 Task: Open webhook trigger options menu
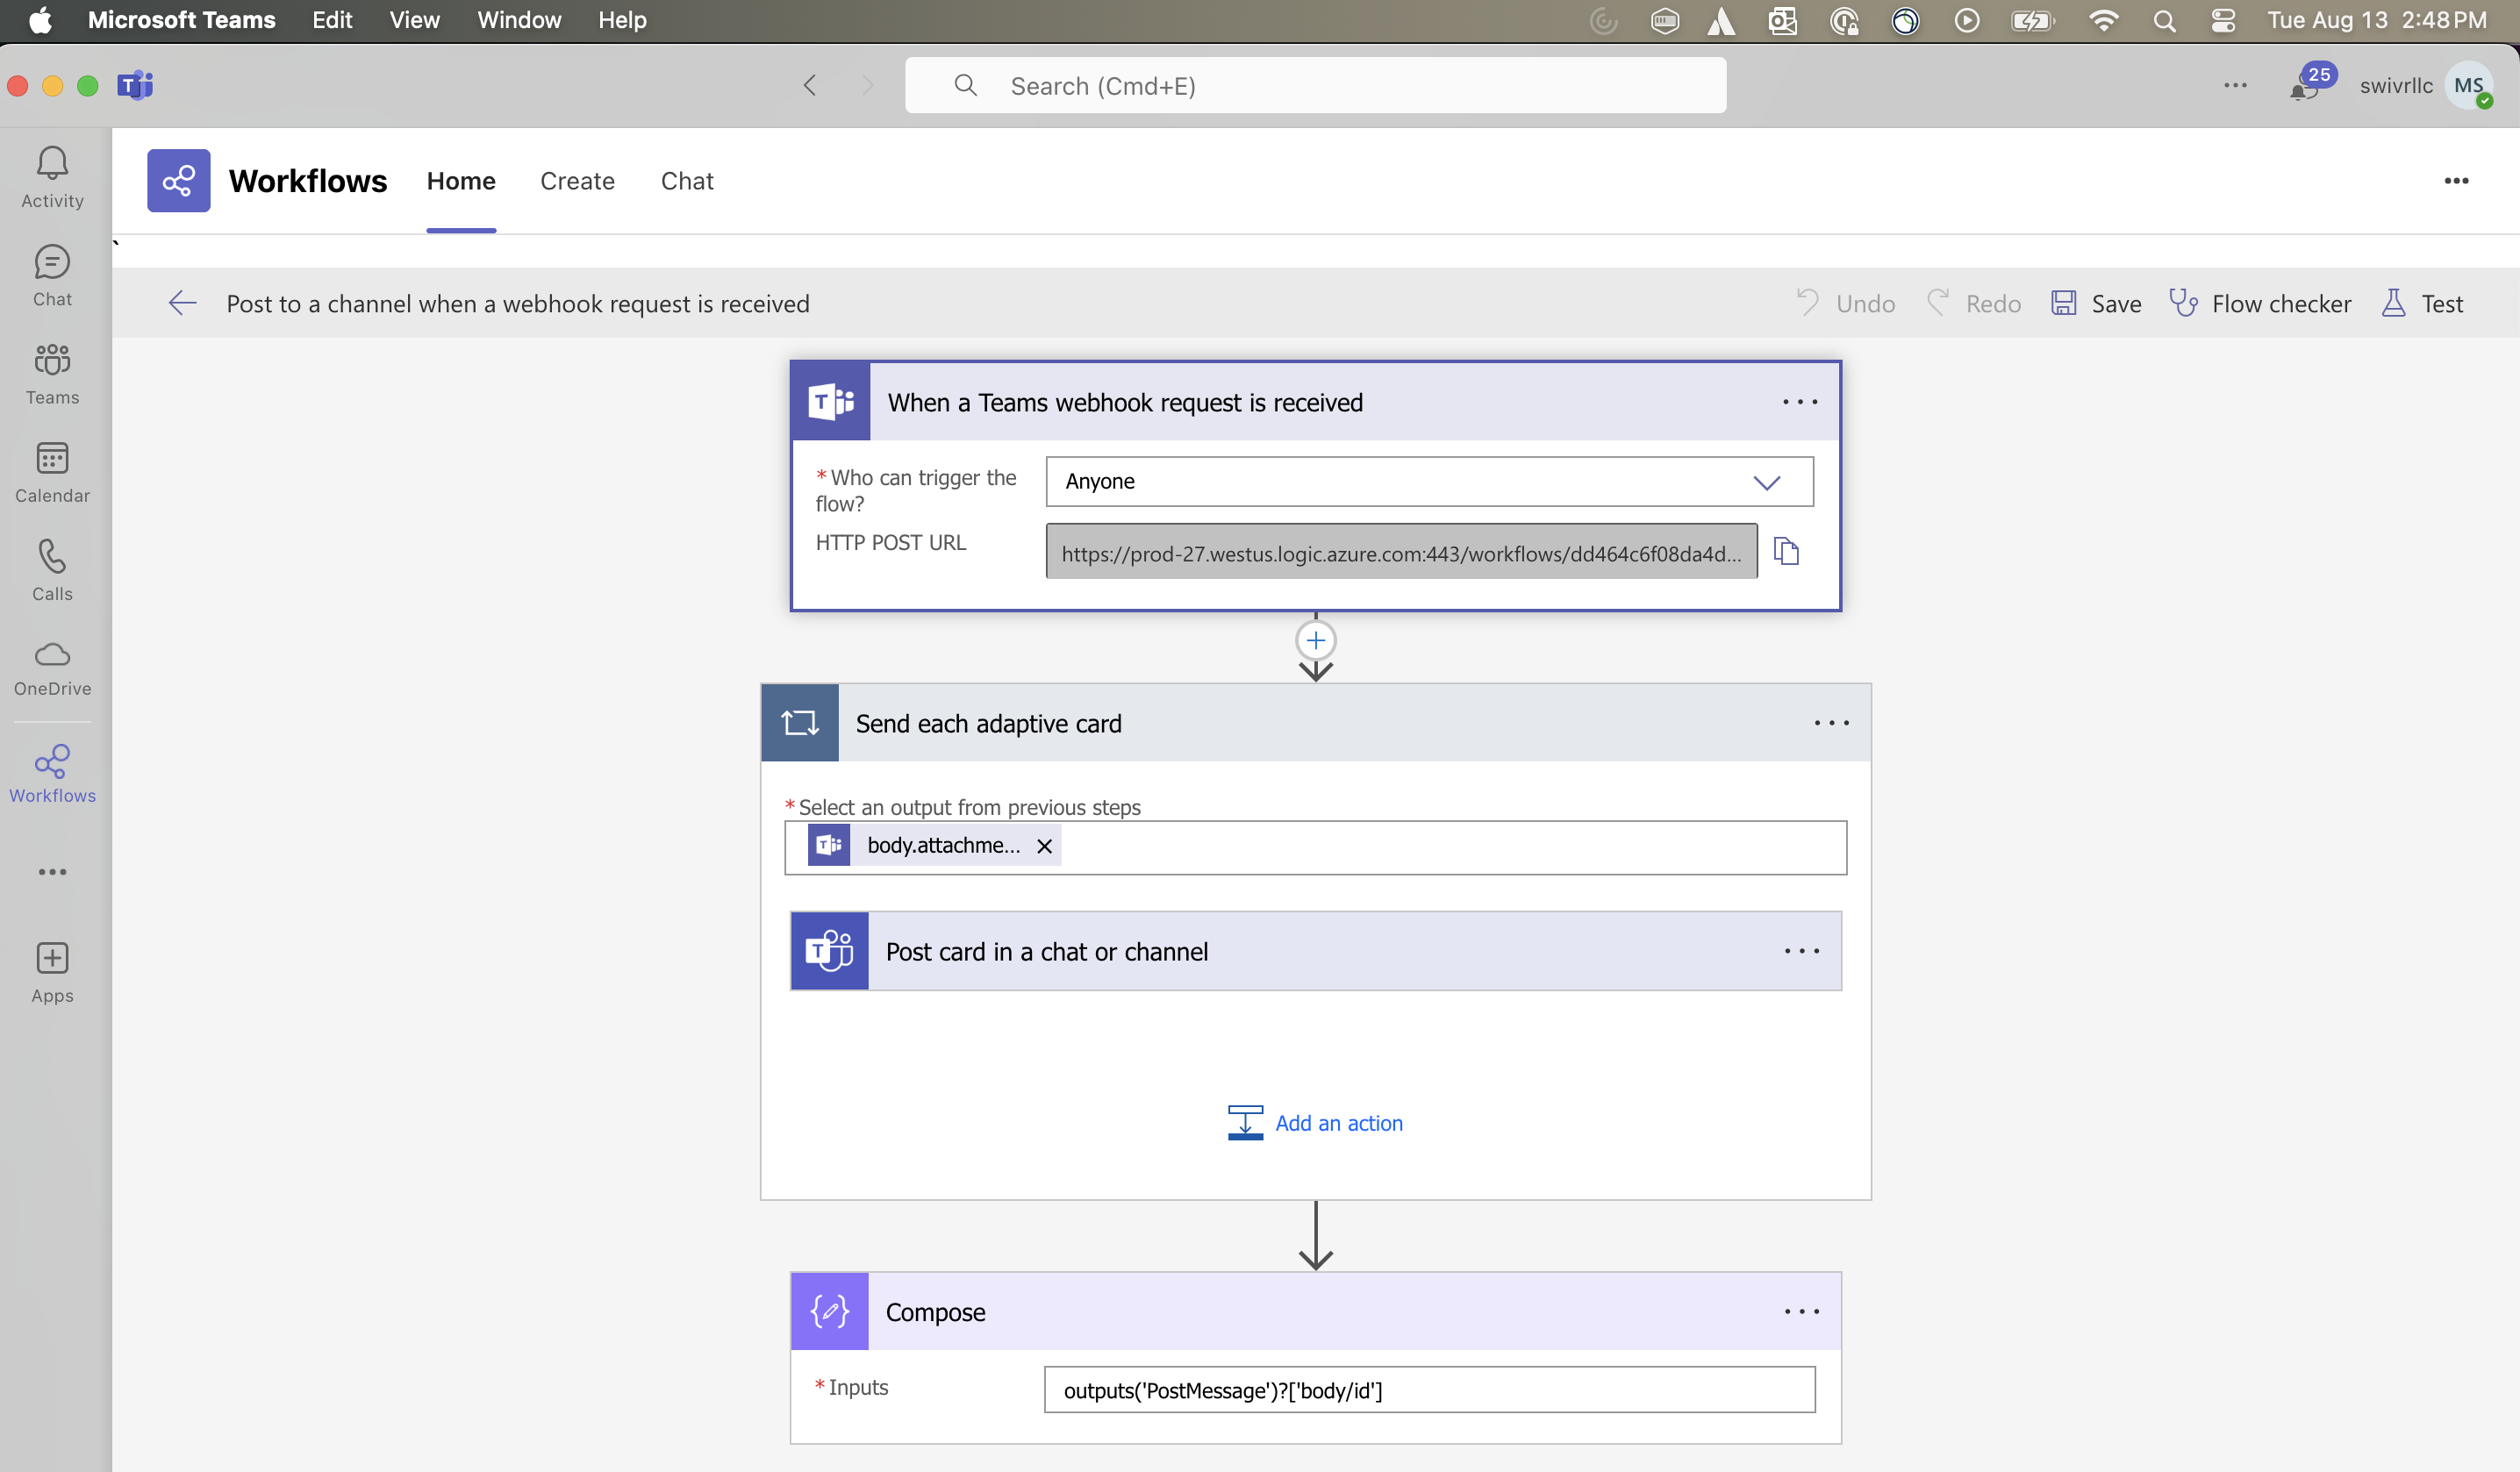point(1800,402)
